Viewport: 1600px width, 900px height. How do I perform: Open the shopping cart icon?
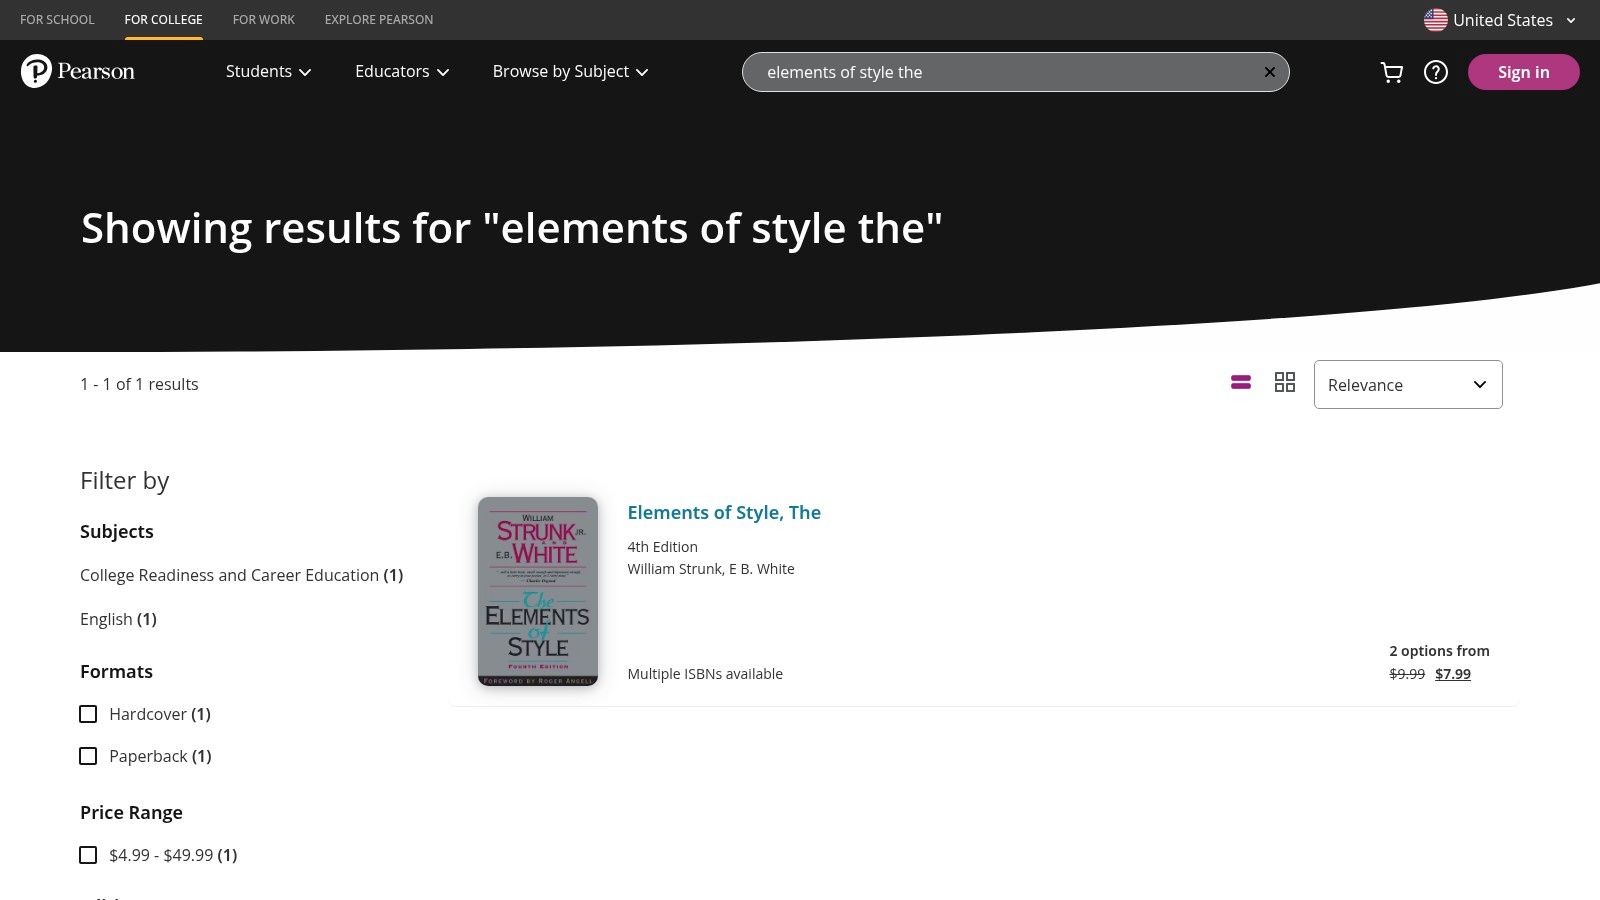tap(1391, 72)
